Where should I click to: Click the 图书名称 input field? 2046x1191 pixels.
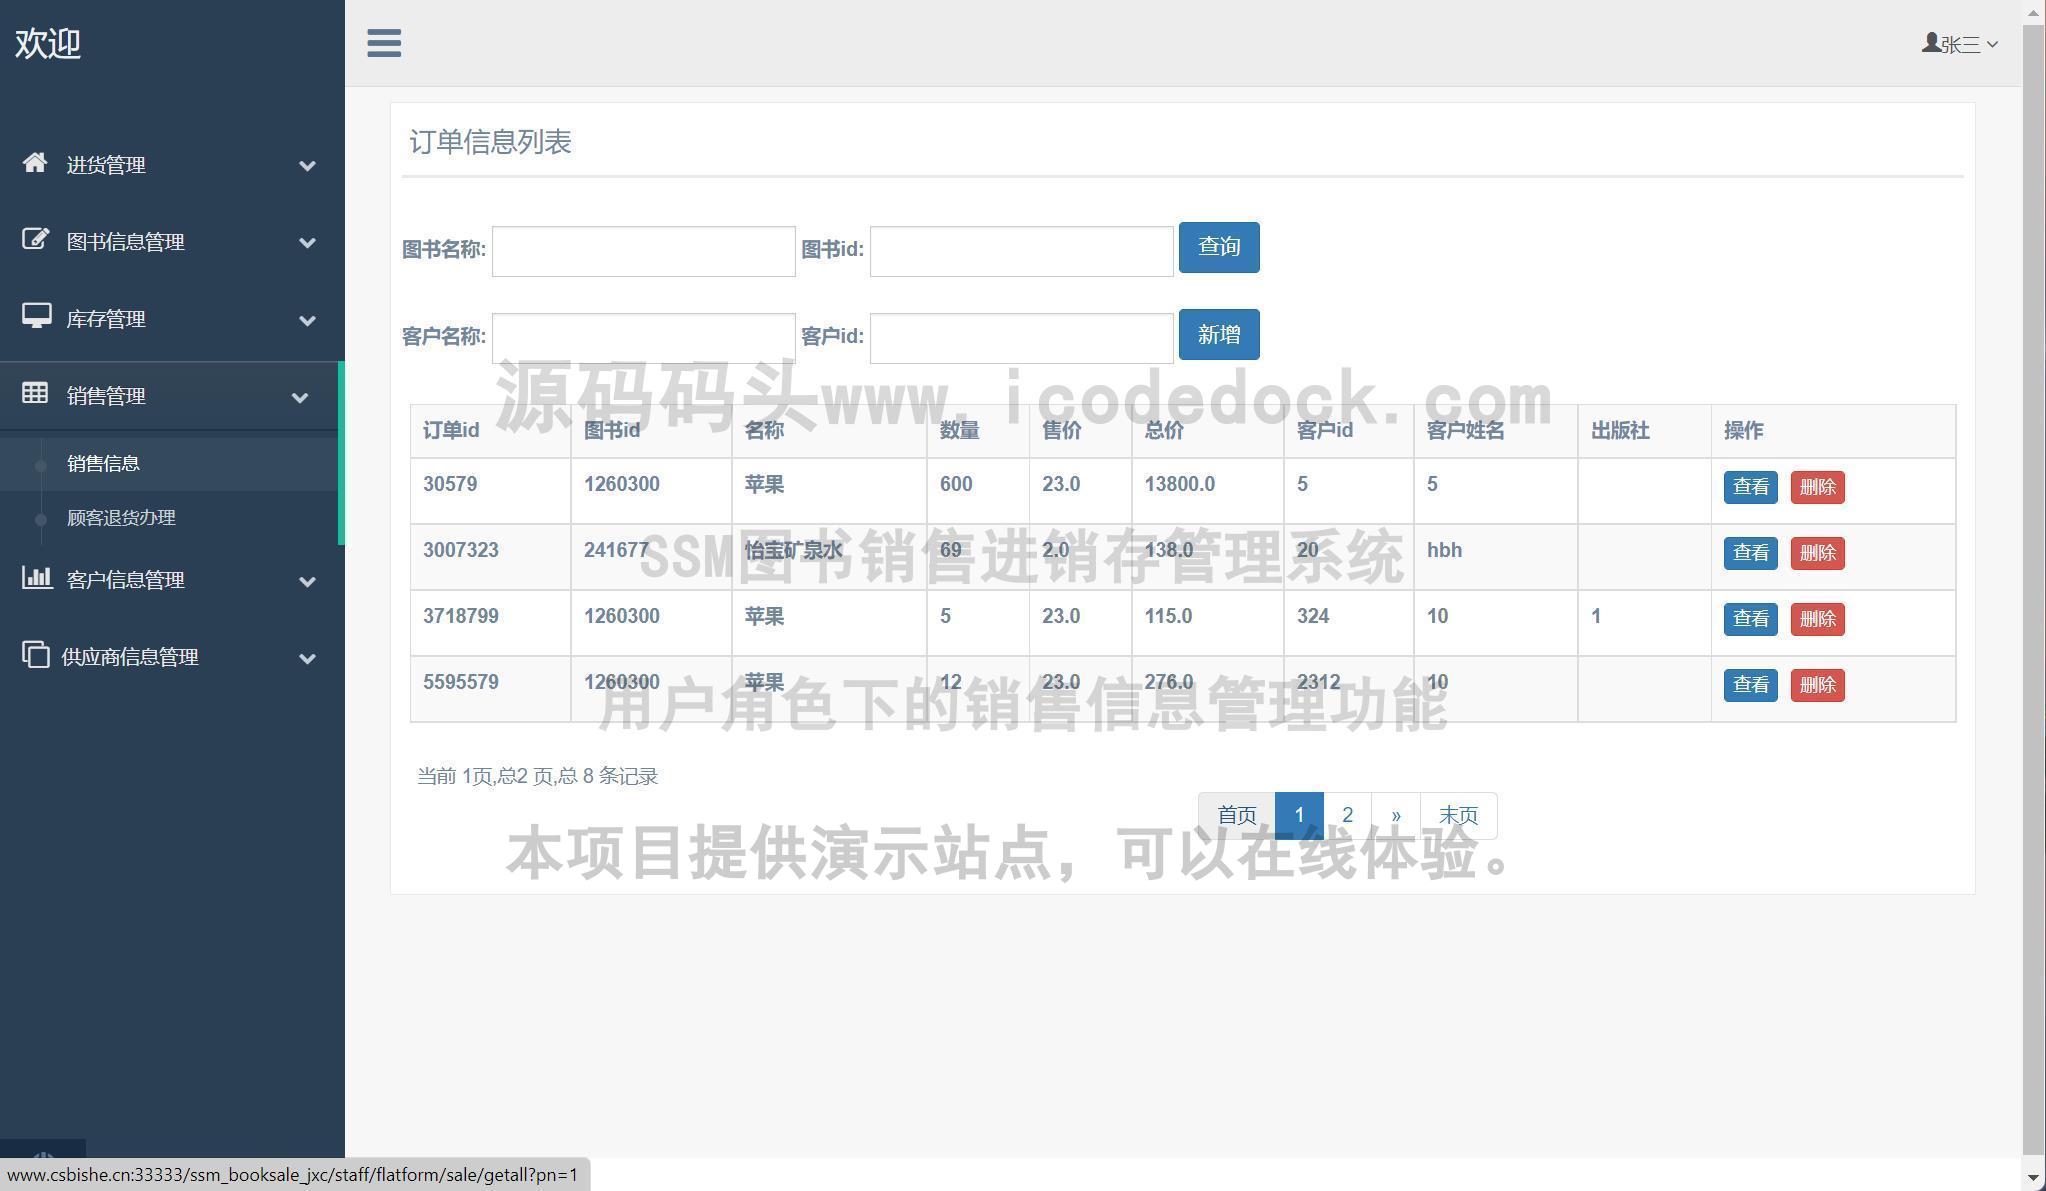tap(643, 251)
